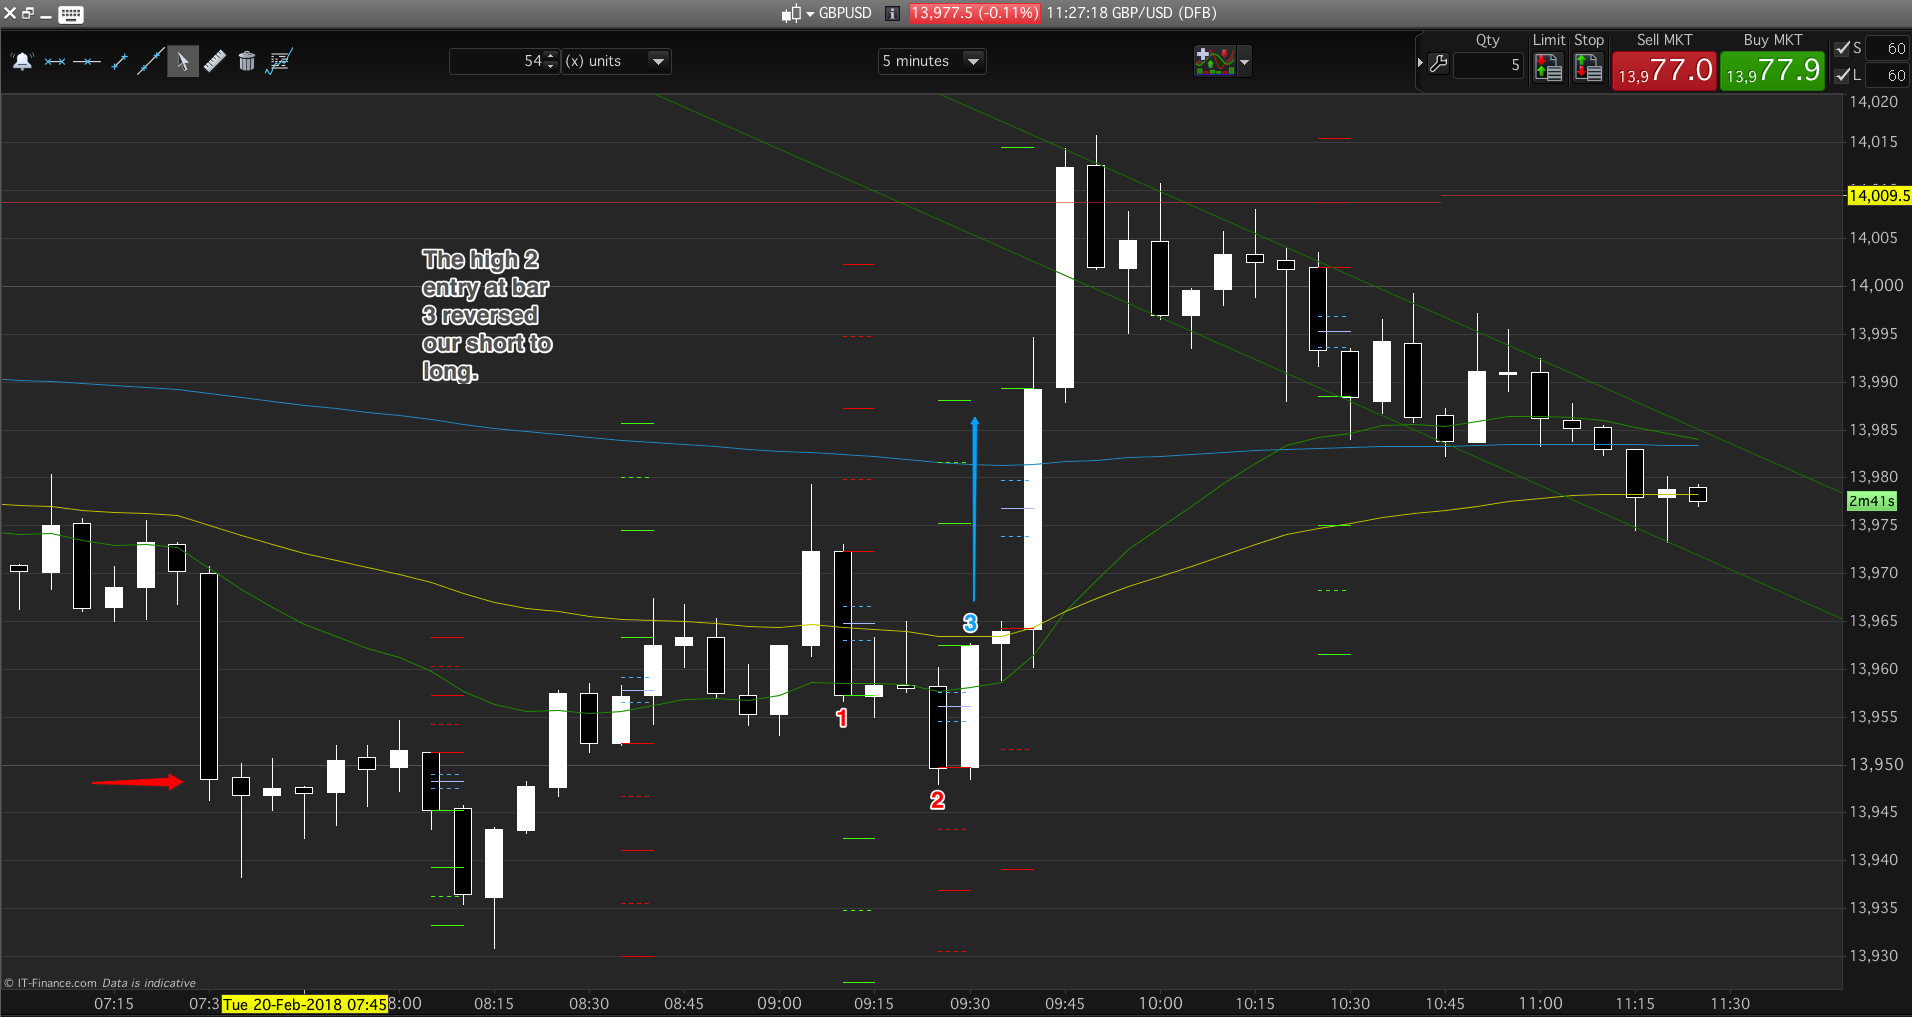Click the trash bin delete icon

coord(247,62)
